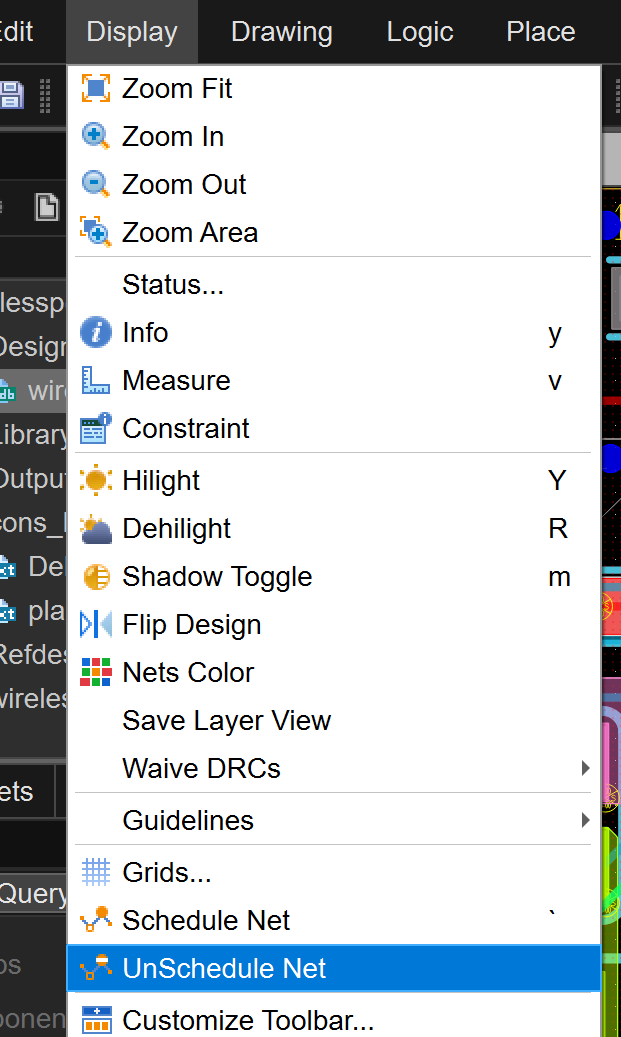621x1037 pixels.
Task: Select the Status... menu entry
Action: pos(173,284)
